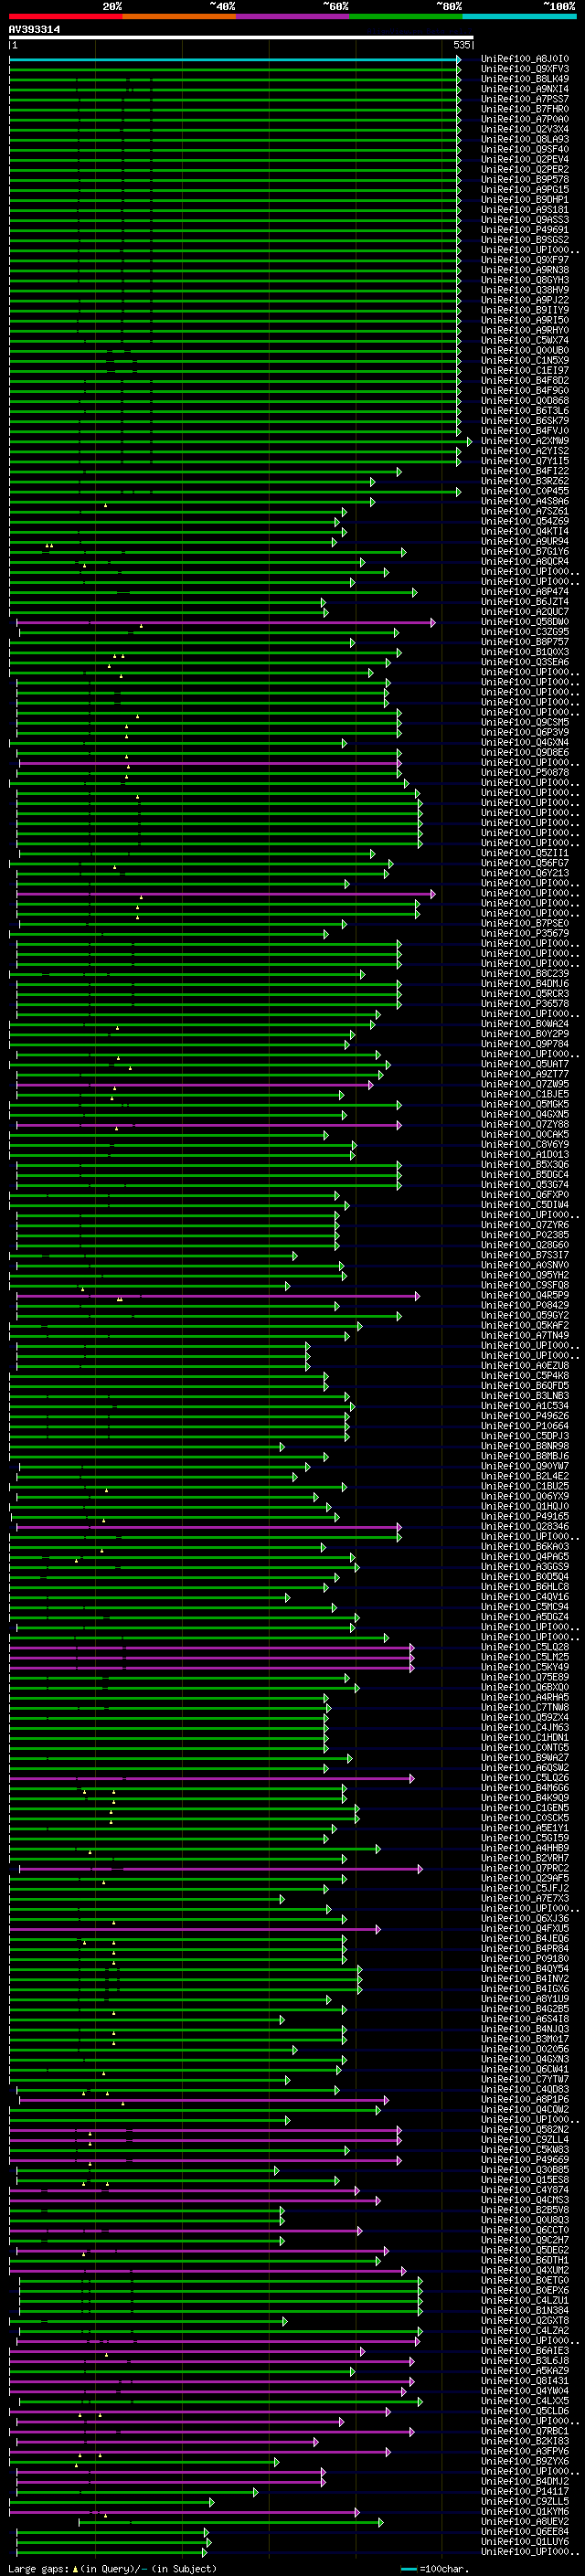The height and width of the screenshot is (2576, 585).
Task: Select the AV393314 query name
Action: tap(34, 30)
